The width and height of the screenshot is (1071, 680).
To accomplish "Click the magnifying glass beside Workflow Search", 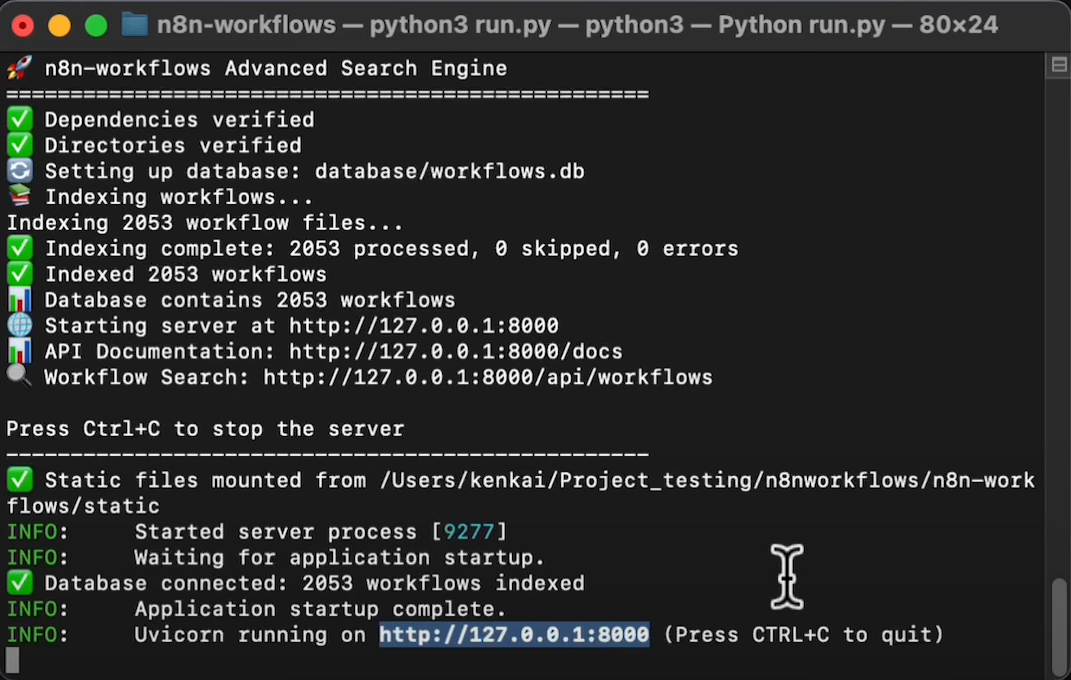I will click(x=20, y=377).
